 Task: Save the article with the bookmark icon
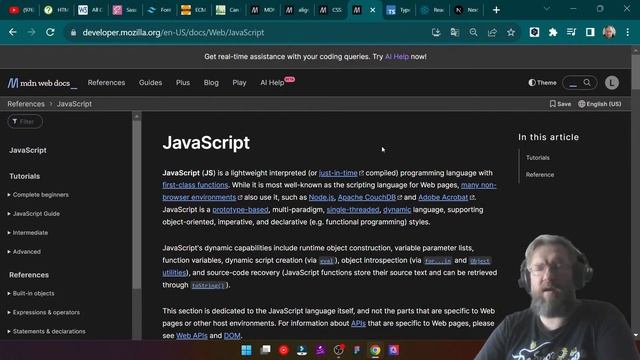[560, 104]
